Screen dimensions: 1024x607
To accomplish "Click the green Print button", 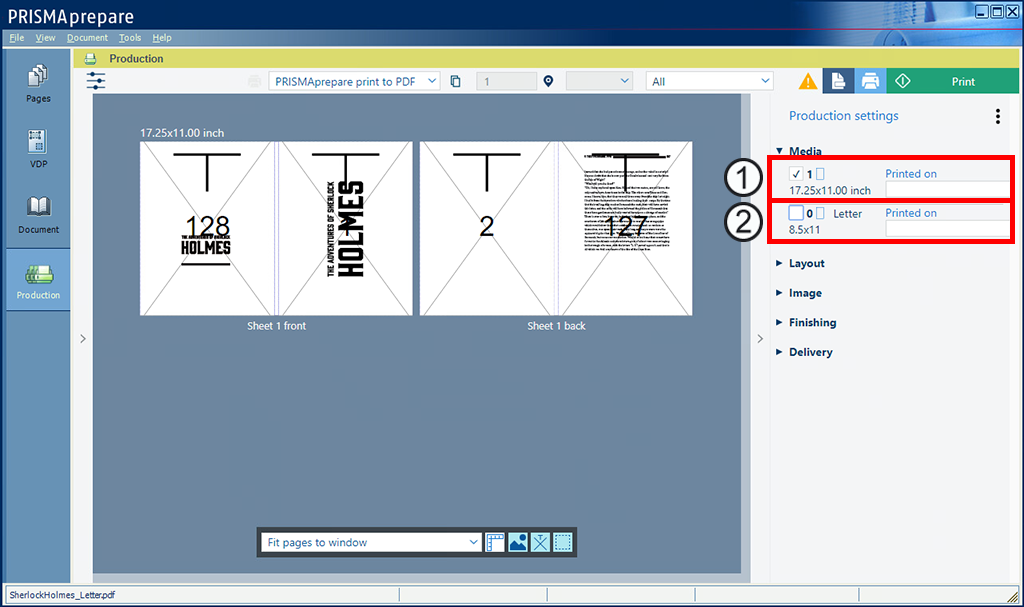I will tap(953, 81).
